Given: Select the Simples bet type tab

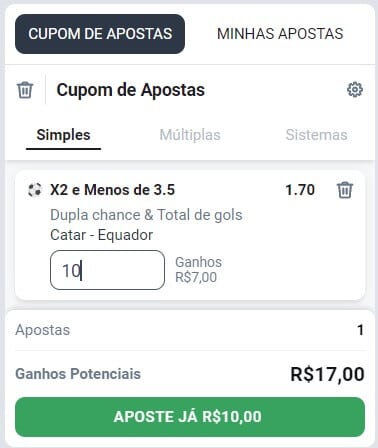Looking at the screenshot, I should [63, 135].
